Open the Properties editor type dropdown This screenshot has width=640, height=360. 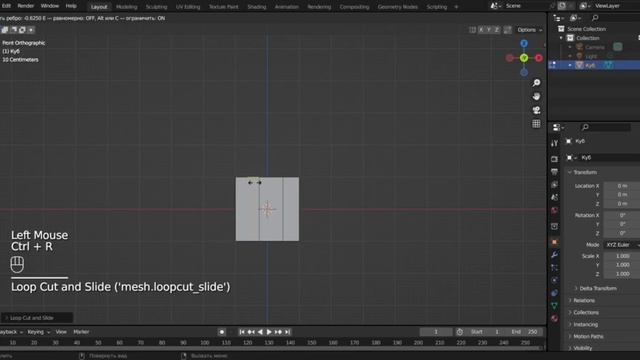click(558, 127)
